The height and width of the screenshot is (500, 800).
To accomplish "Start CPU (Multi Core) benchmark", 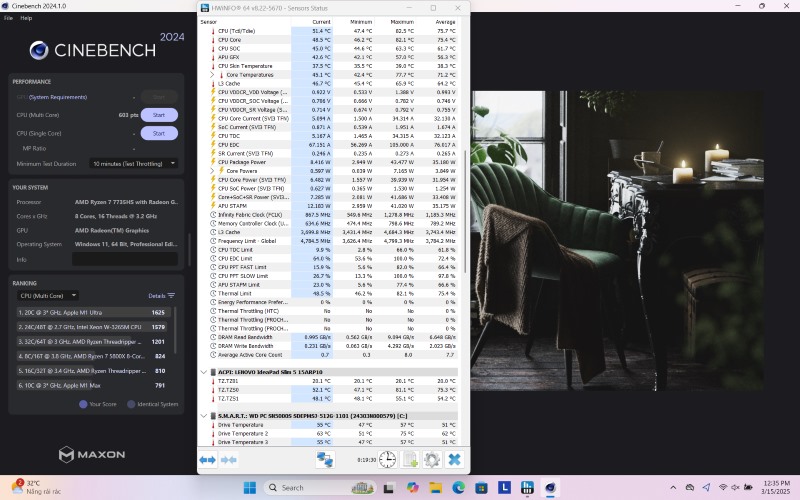I will 159,115.
